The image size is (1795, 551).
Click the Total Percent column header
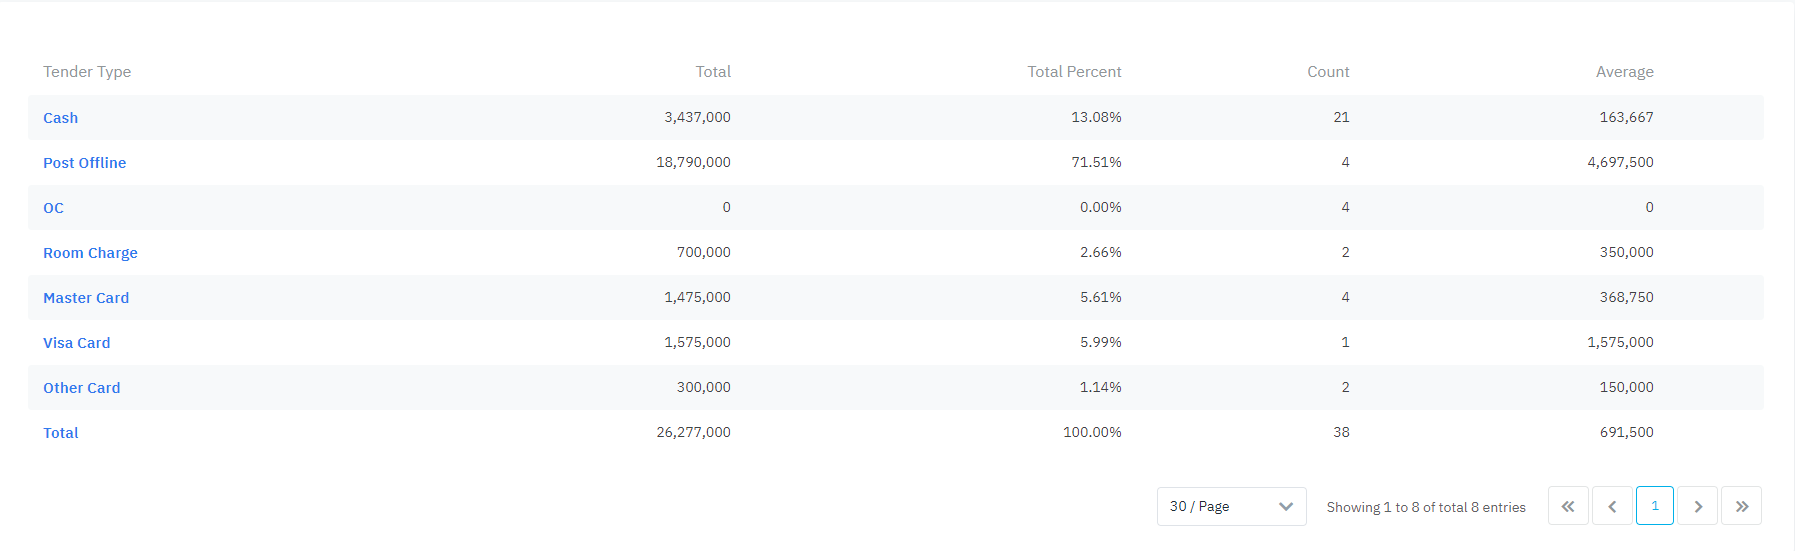coord(1074,72)
